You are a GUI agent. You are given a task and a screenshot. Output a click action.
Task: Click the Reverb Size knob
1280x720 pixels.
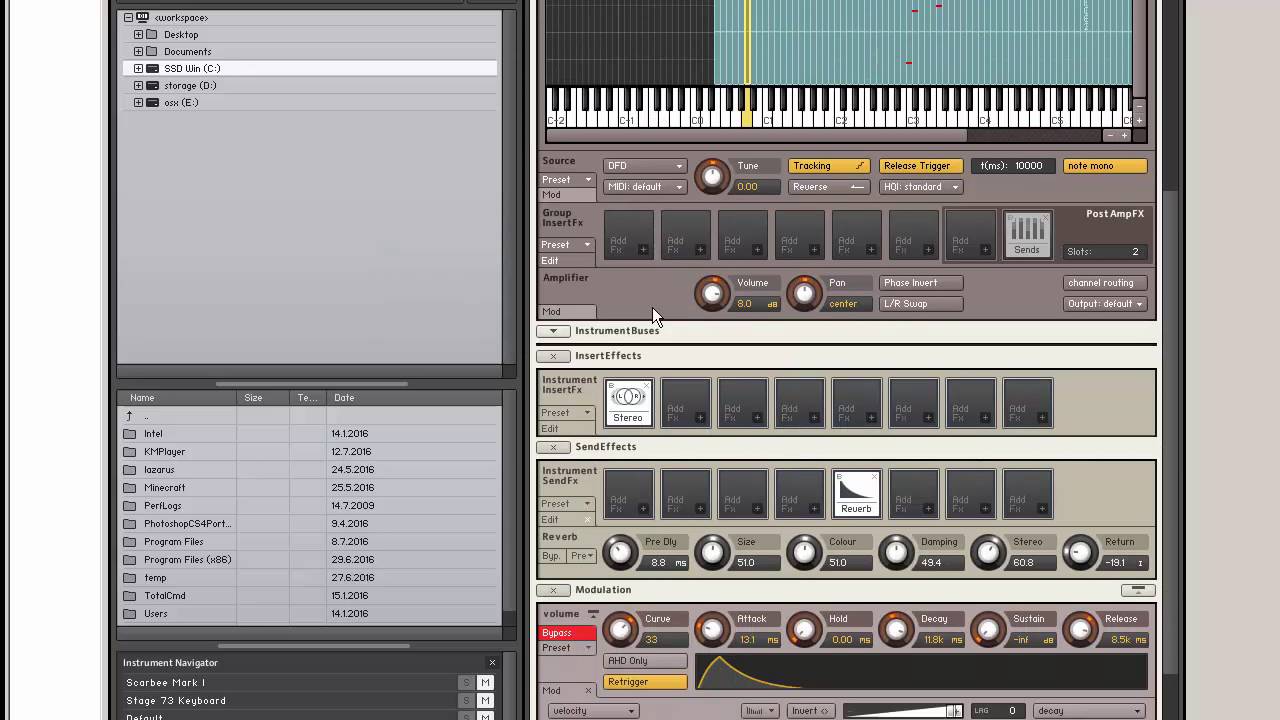point(712,552)
